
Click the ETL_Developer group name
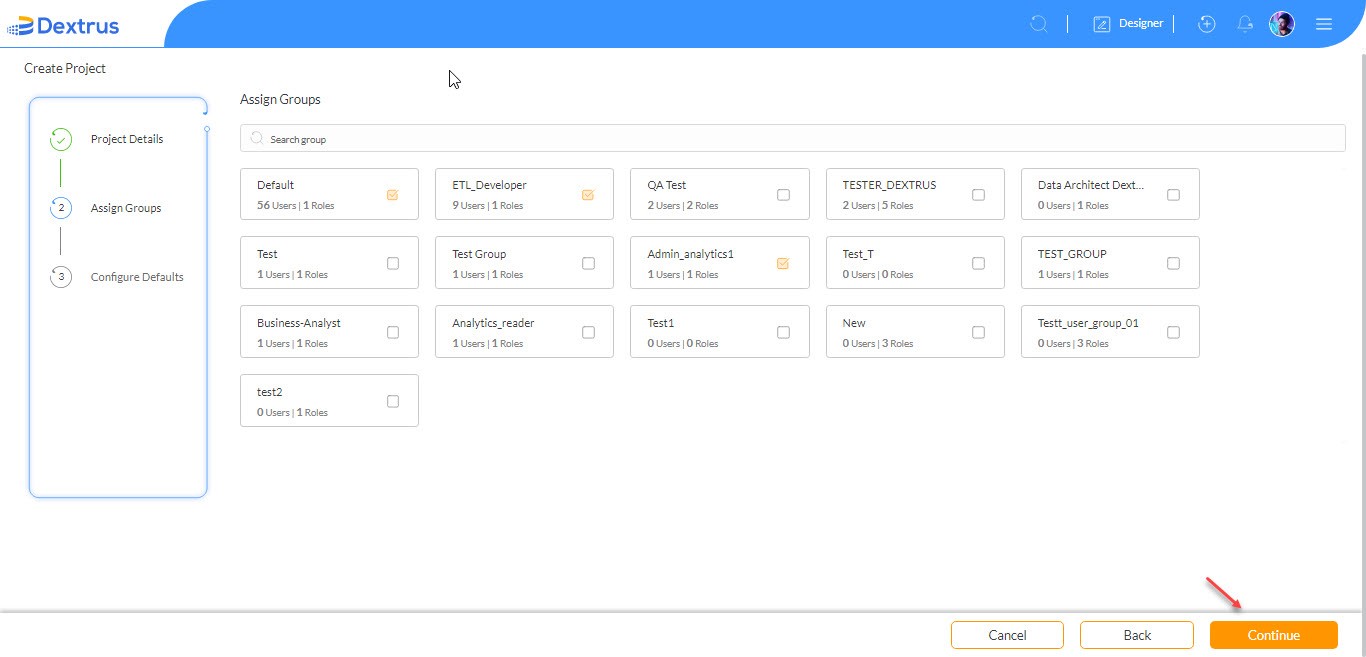click(x=489, y=185)
